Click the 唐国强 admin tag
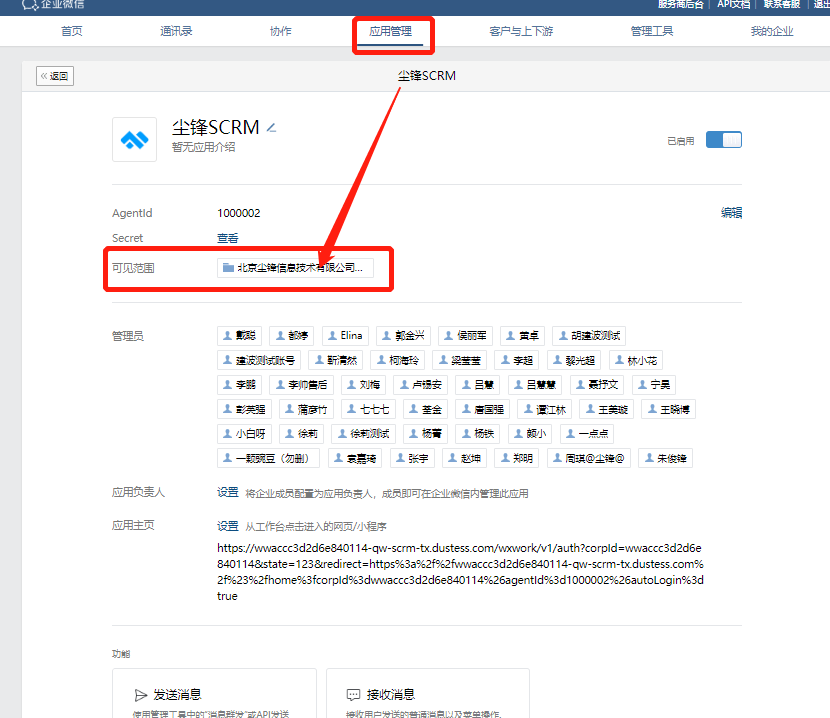Screen dimensions: 830x718 [x=483, y=409]
